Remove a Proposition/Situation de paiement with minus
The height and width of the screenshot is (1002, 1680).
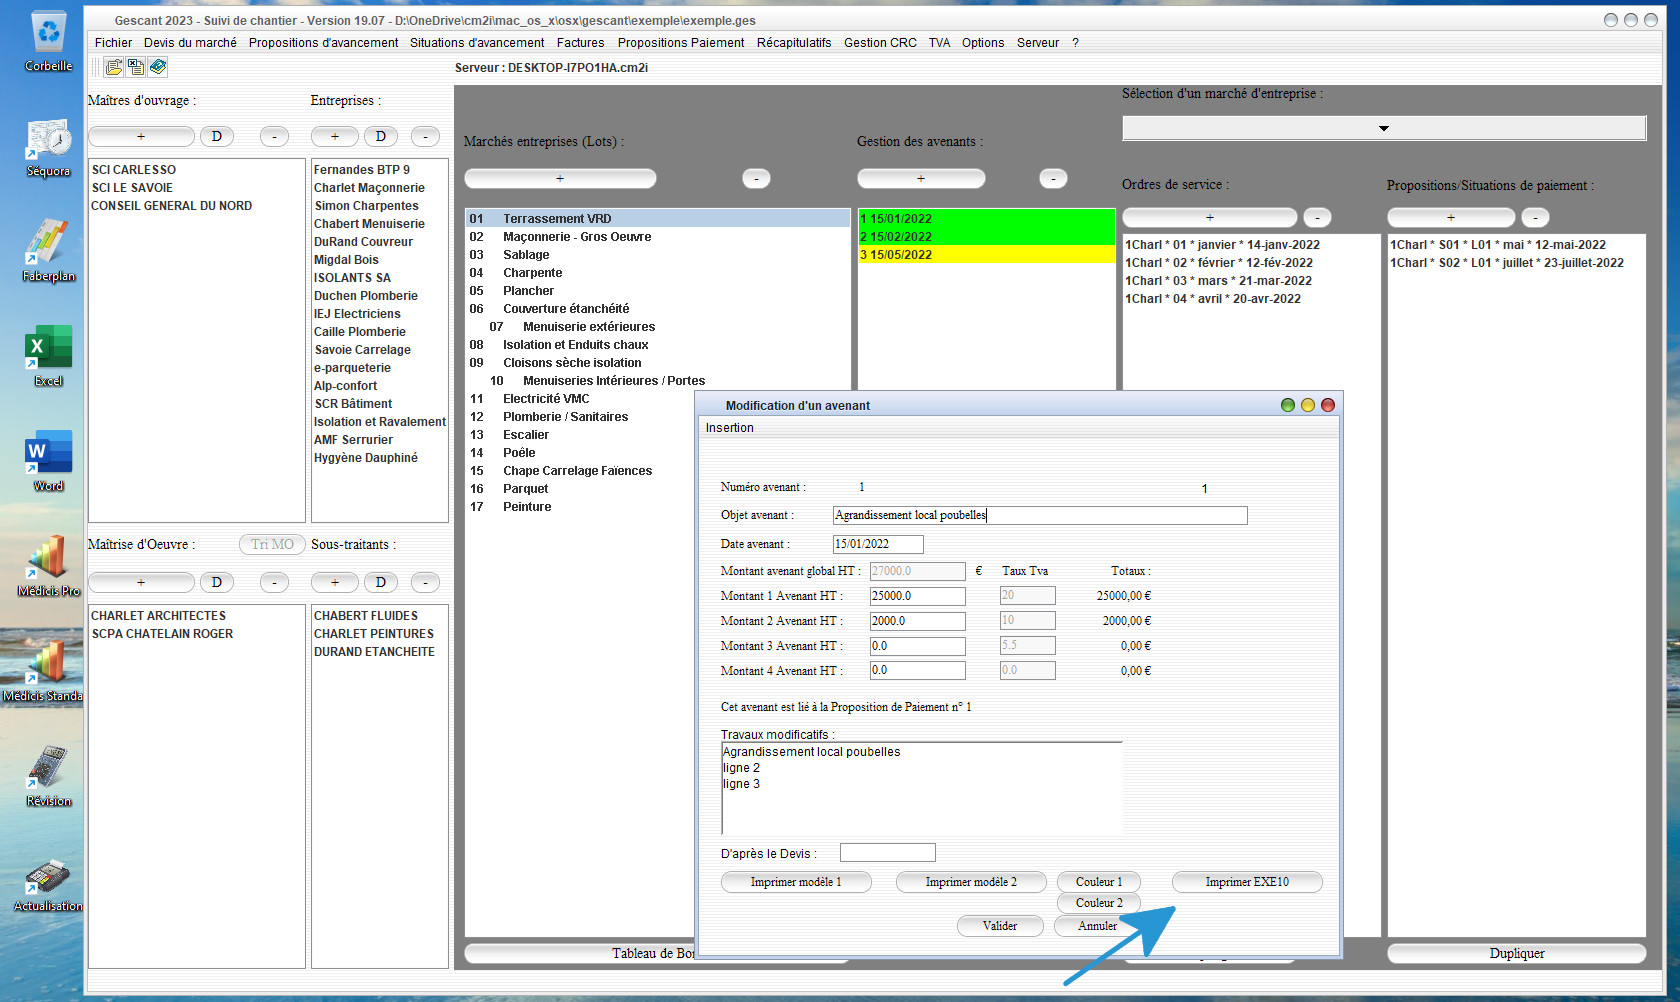[x=1535, y=217]
